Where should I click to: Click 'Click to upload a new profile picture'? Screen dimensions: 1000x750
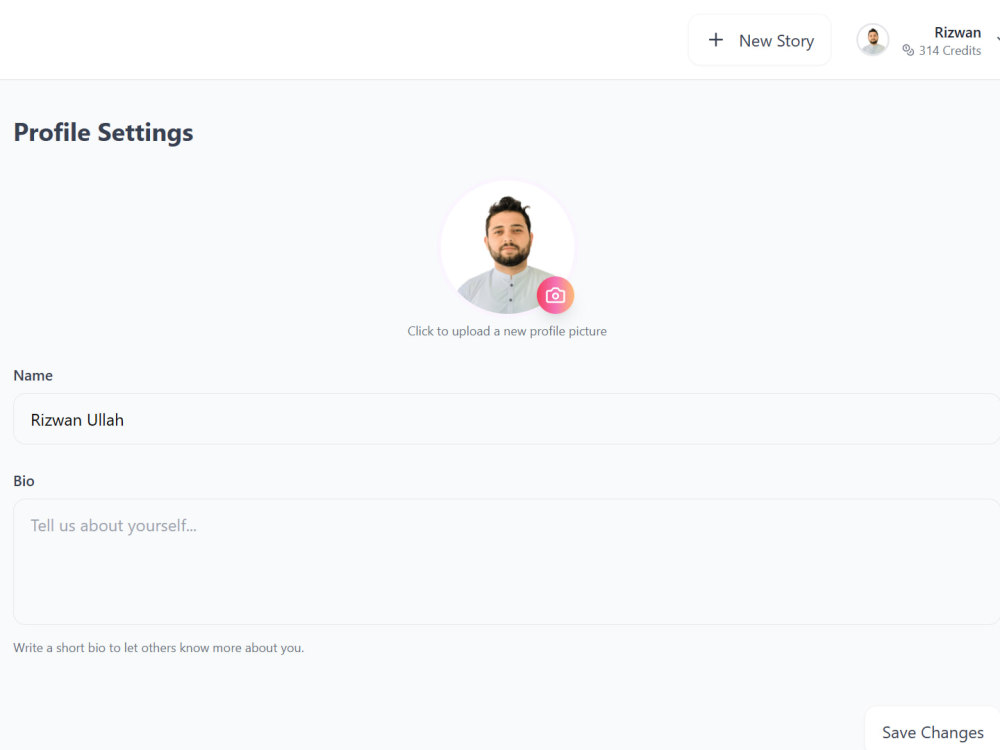tap(507, 331)
